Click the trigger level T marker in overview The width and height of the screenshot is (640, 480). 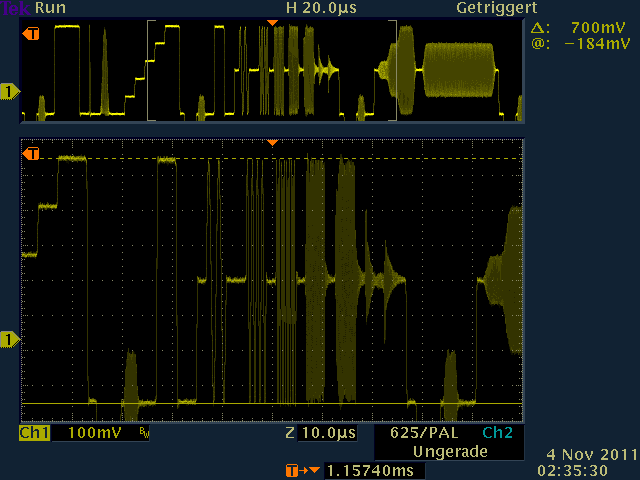click(30, 34)
